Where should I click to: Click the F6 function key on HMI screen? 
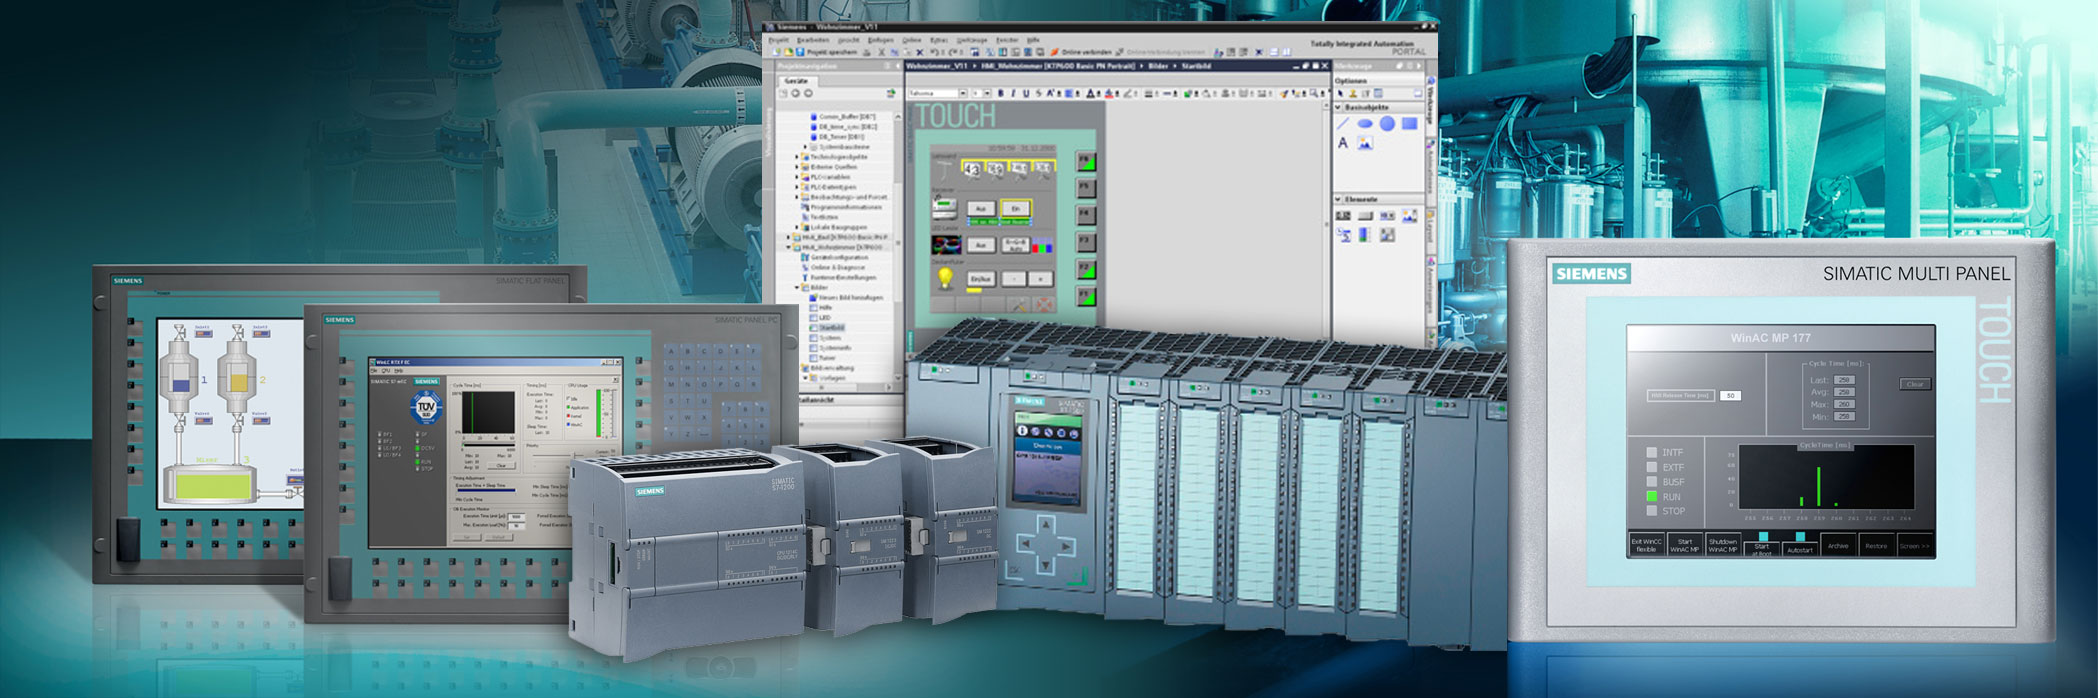click(1086, 161)
